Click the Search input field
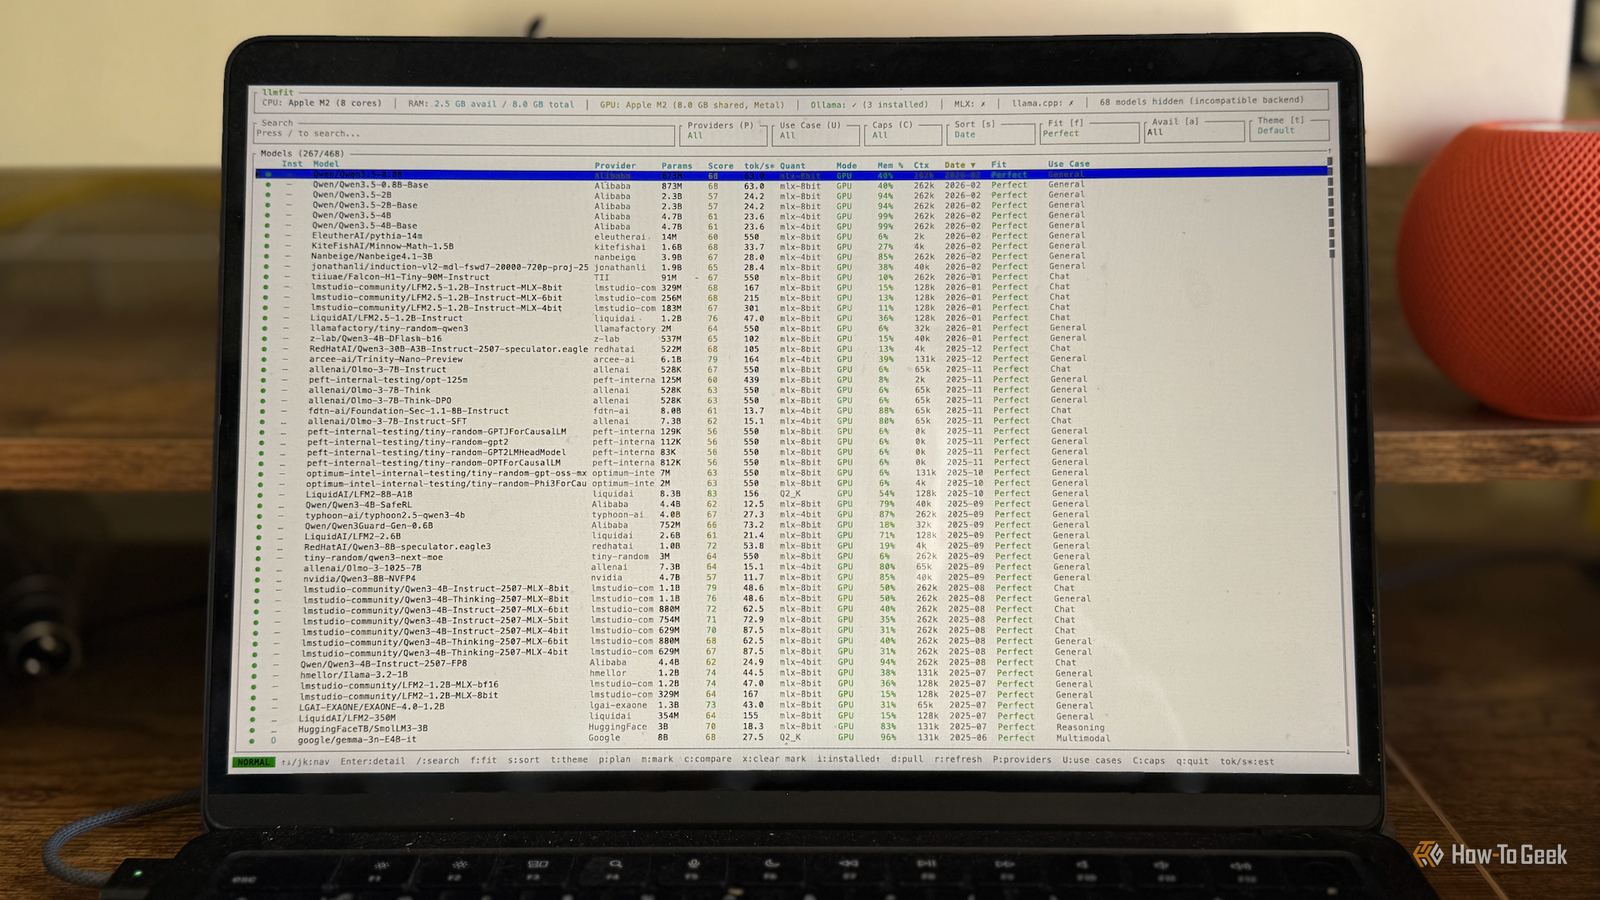Image resolution: width=1600 pixels, height=900 pixels. pos(460,133)
